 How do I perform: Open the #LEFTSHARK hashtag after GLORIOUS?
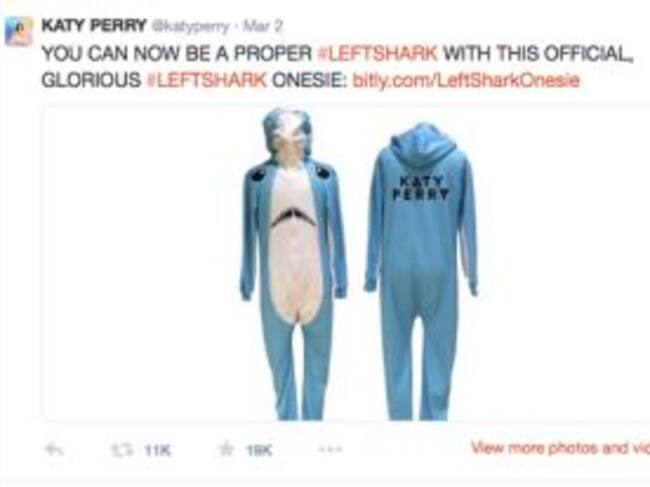pyautogui.click(x=207, y=80)
